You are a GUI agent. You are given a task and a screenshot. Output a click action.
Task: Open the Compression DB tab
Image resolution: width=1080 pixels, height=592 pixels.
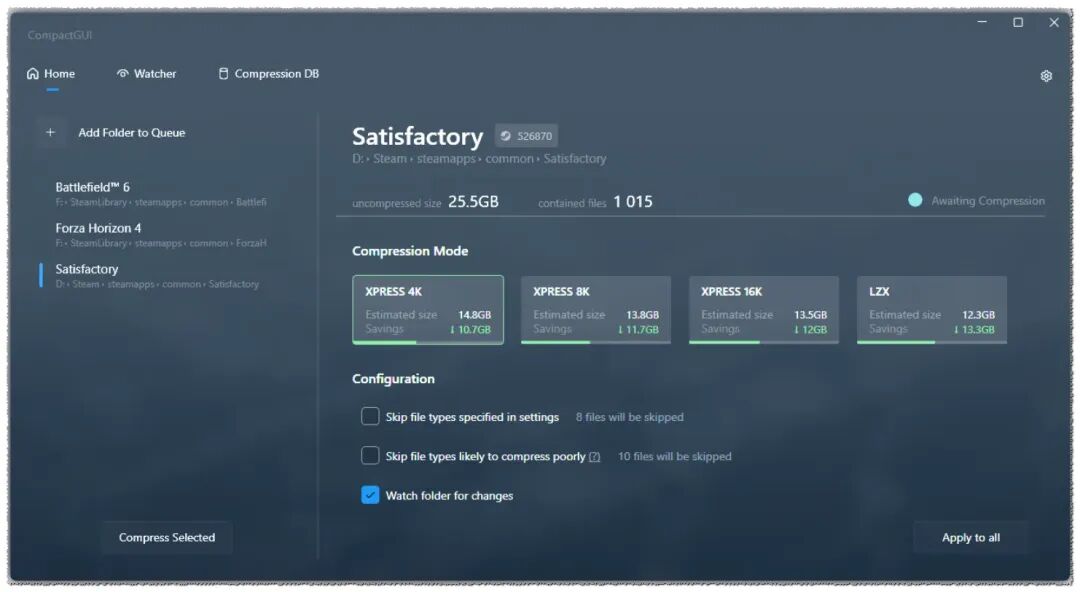click(269, 74)
